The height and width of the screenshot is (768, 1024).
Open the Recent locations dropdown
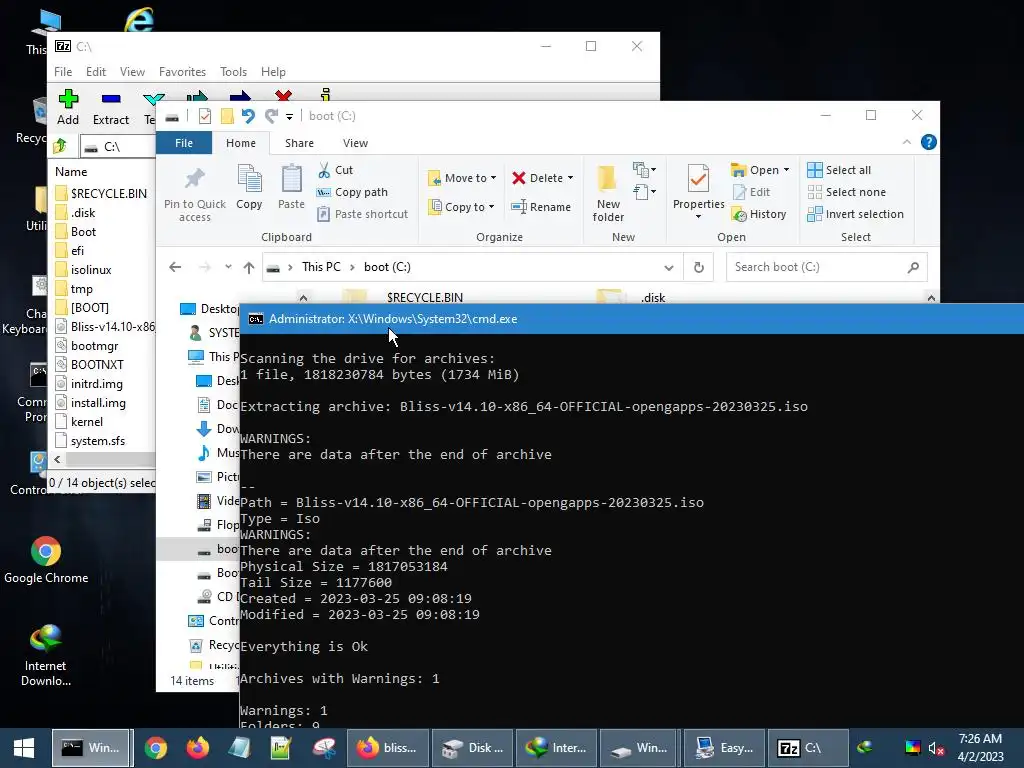[x=228, y=267]
